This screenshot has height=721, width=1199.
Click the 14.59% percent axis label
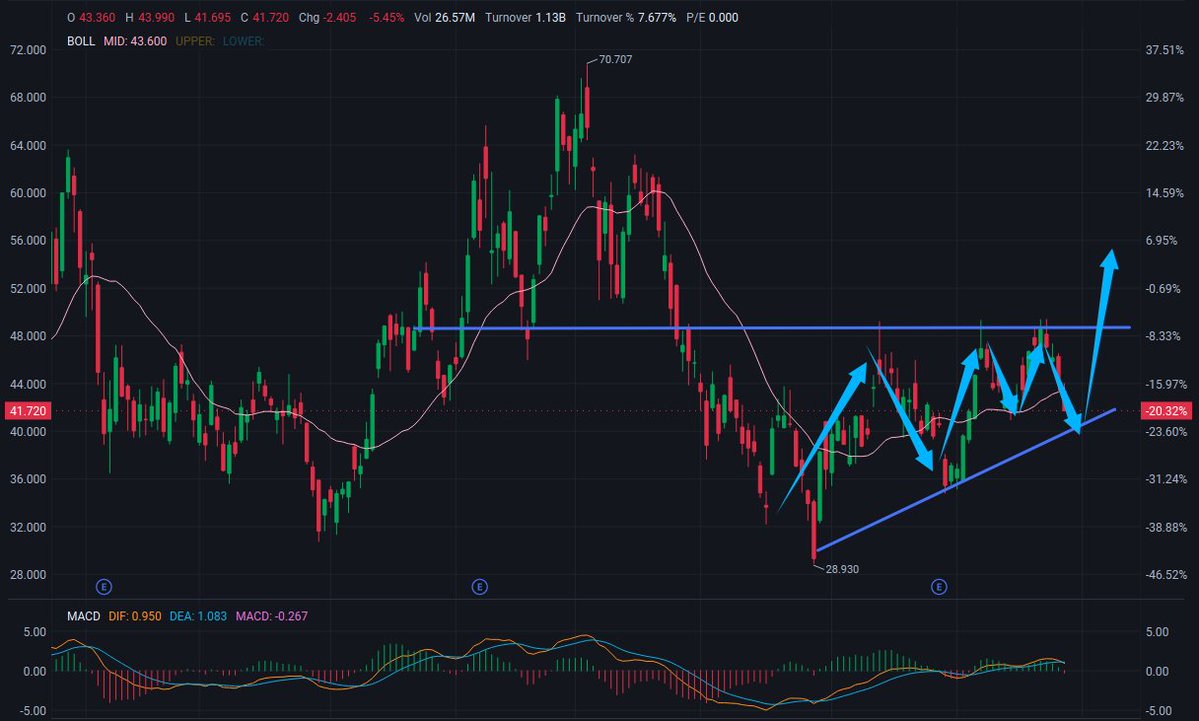tap(1165, 193)
